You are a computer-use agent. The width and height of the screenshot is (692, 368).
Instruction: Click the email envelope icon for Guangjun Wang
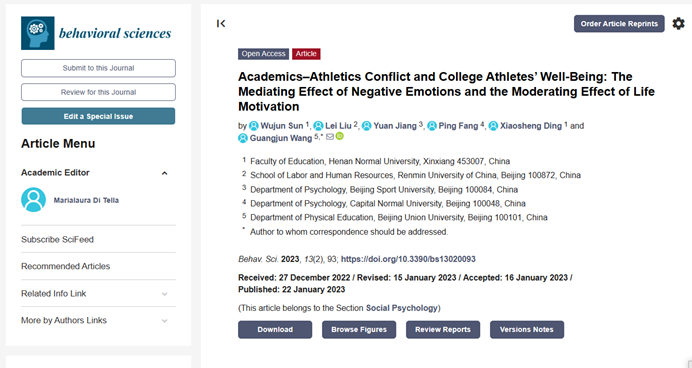tap(330, 137)
